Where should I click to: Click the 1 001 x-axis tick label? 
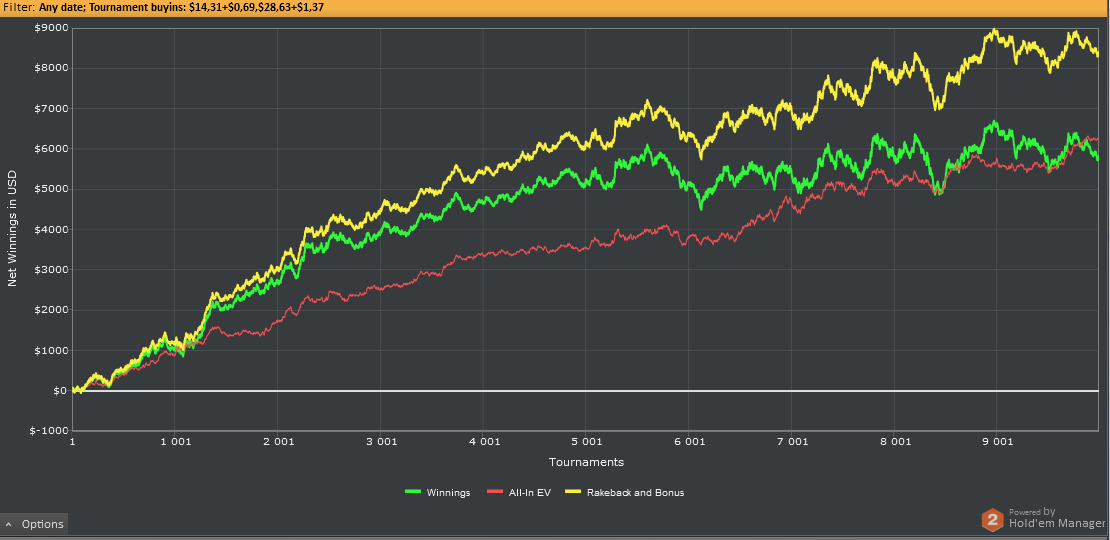coord(176,441)
